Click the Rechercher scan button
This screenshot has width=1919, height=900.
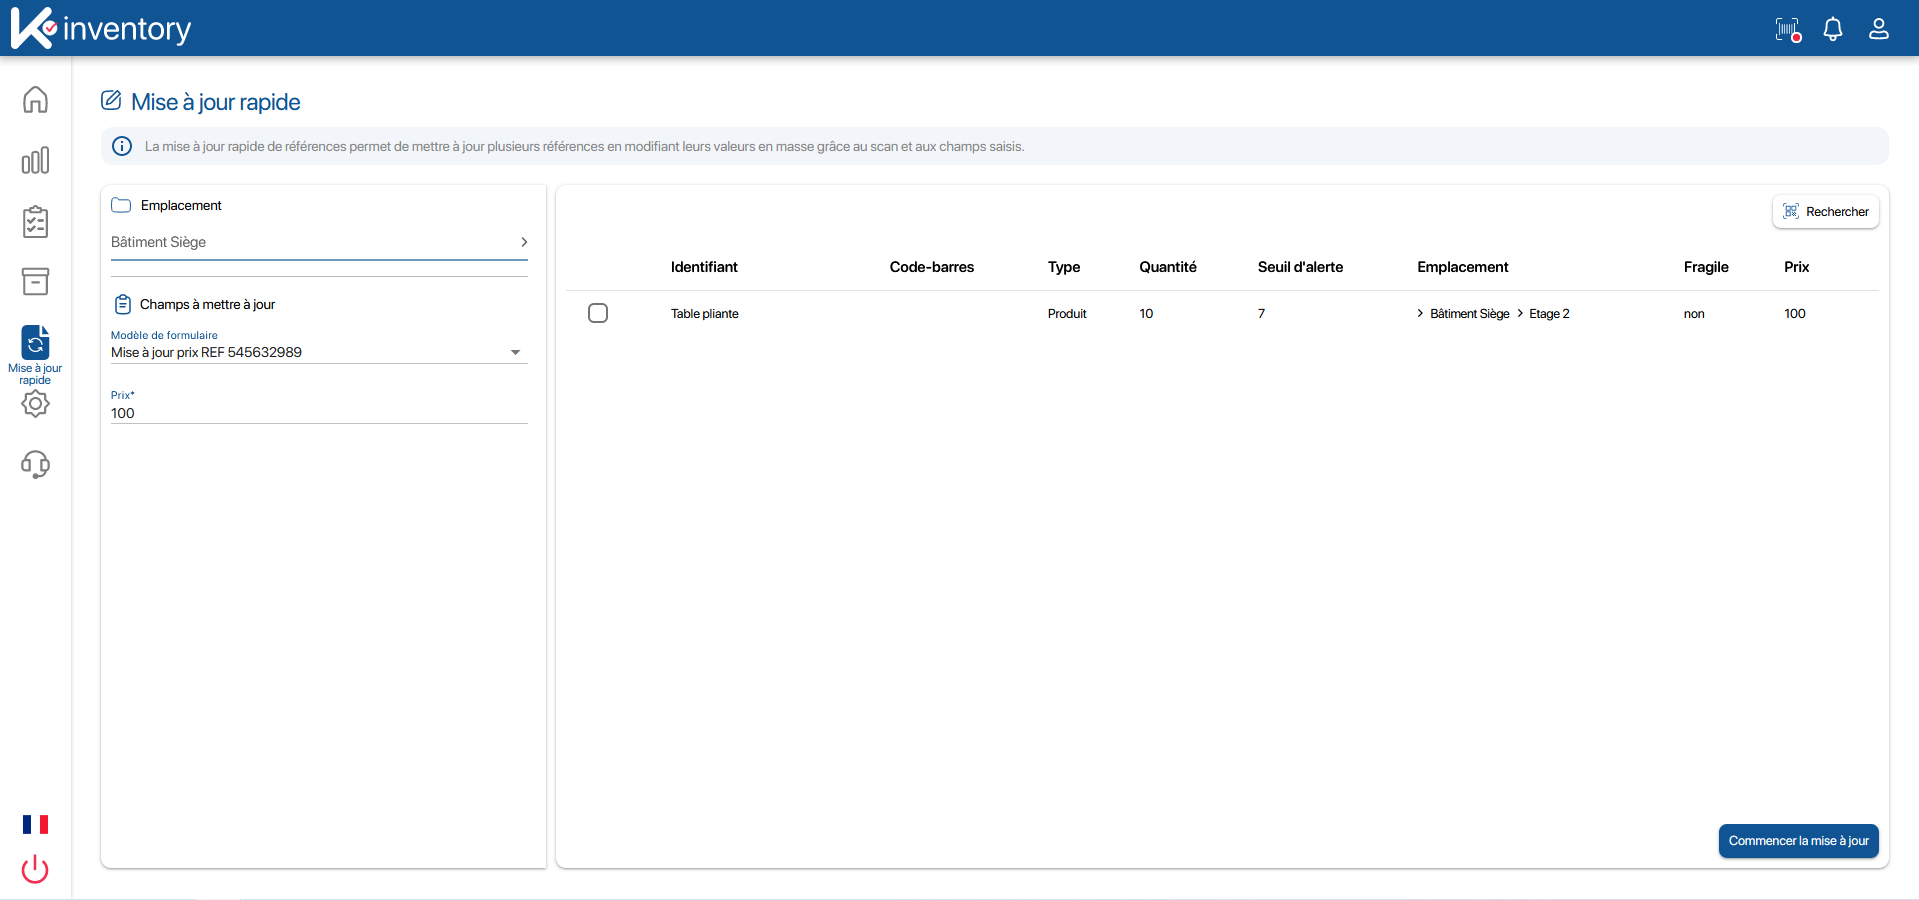1826,211
